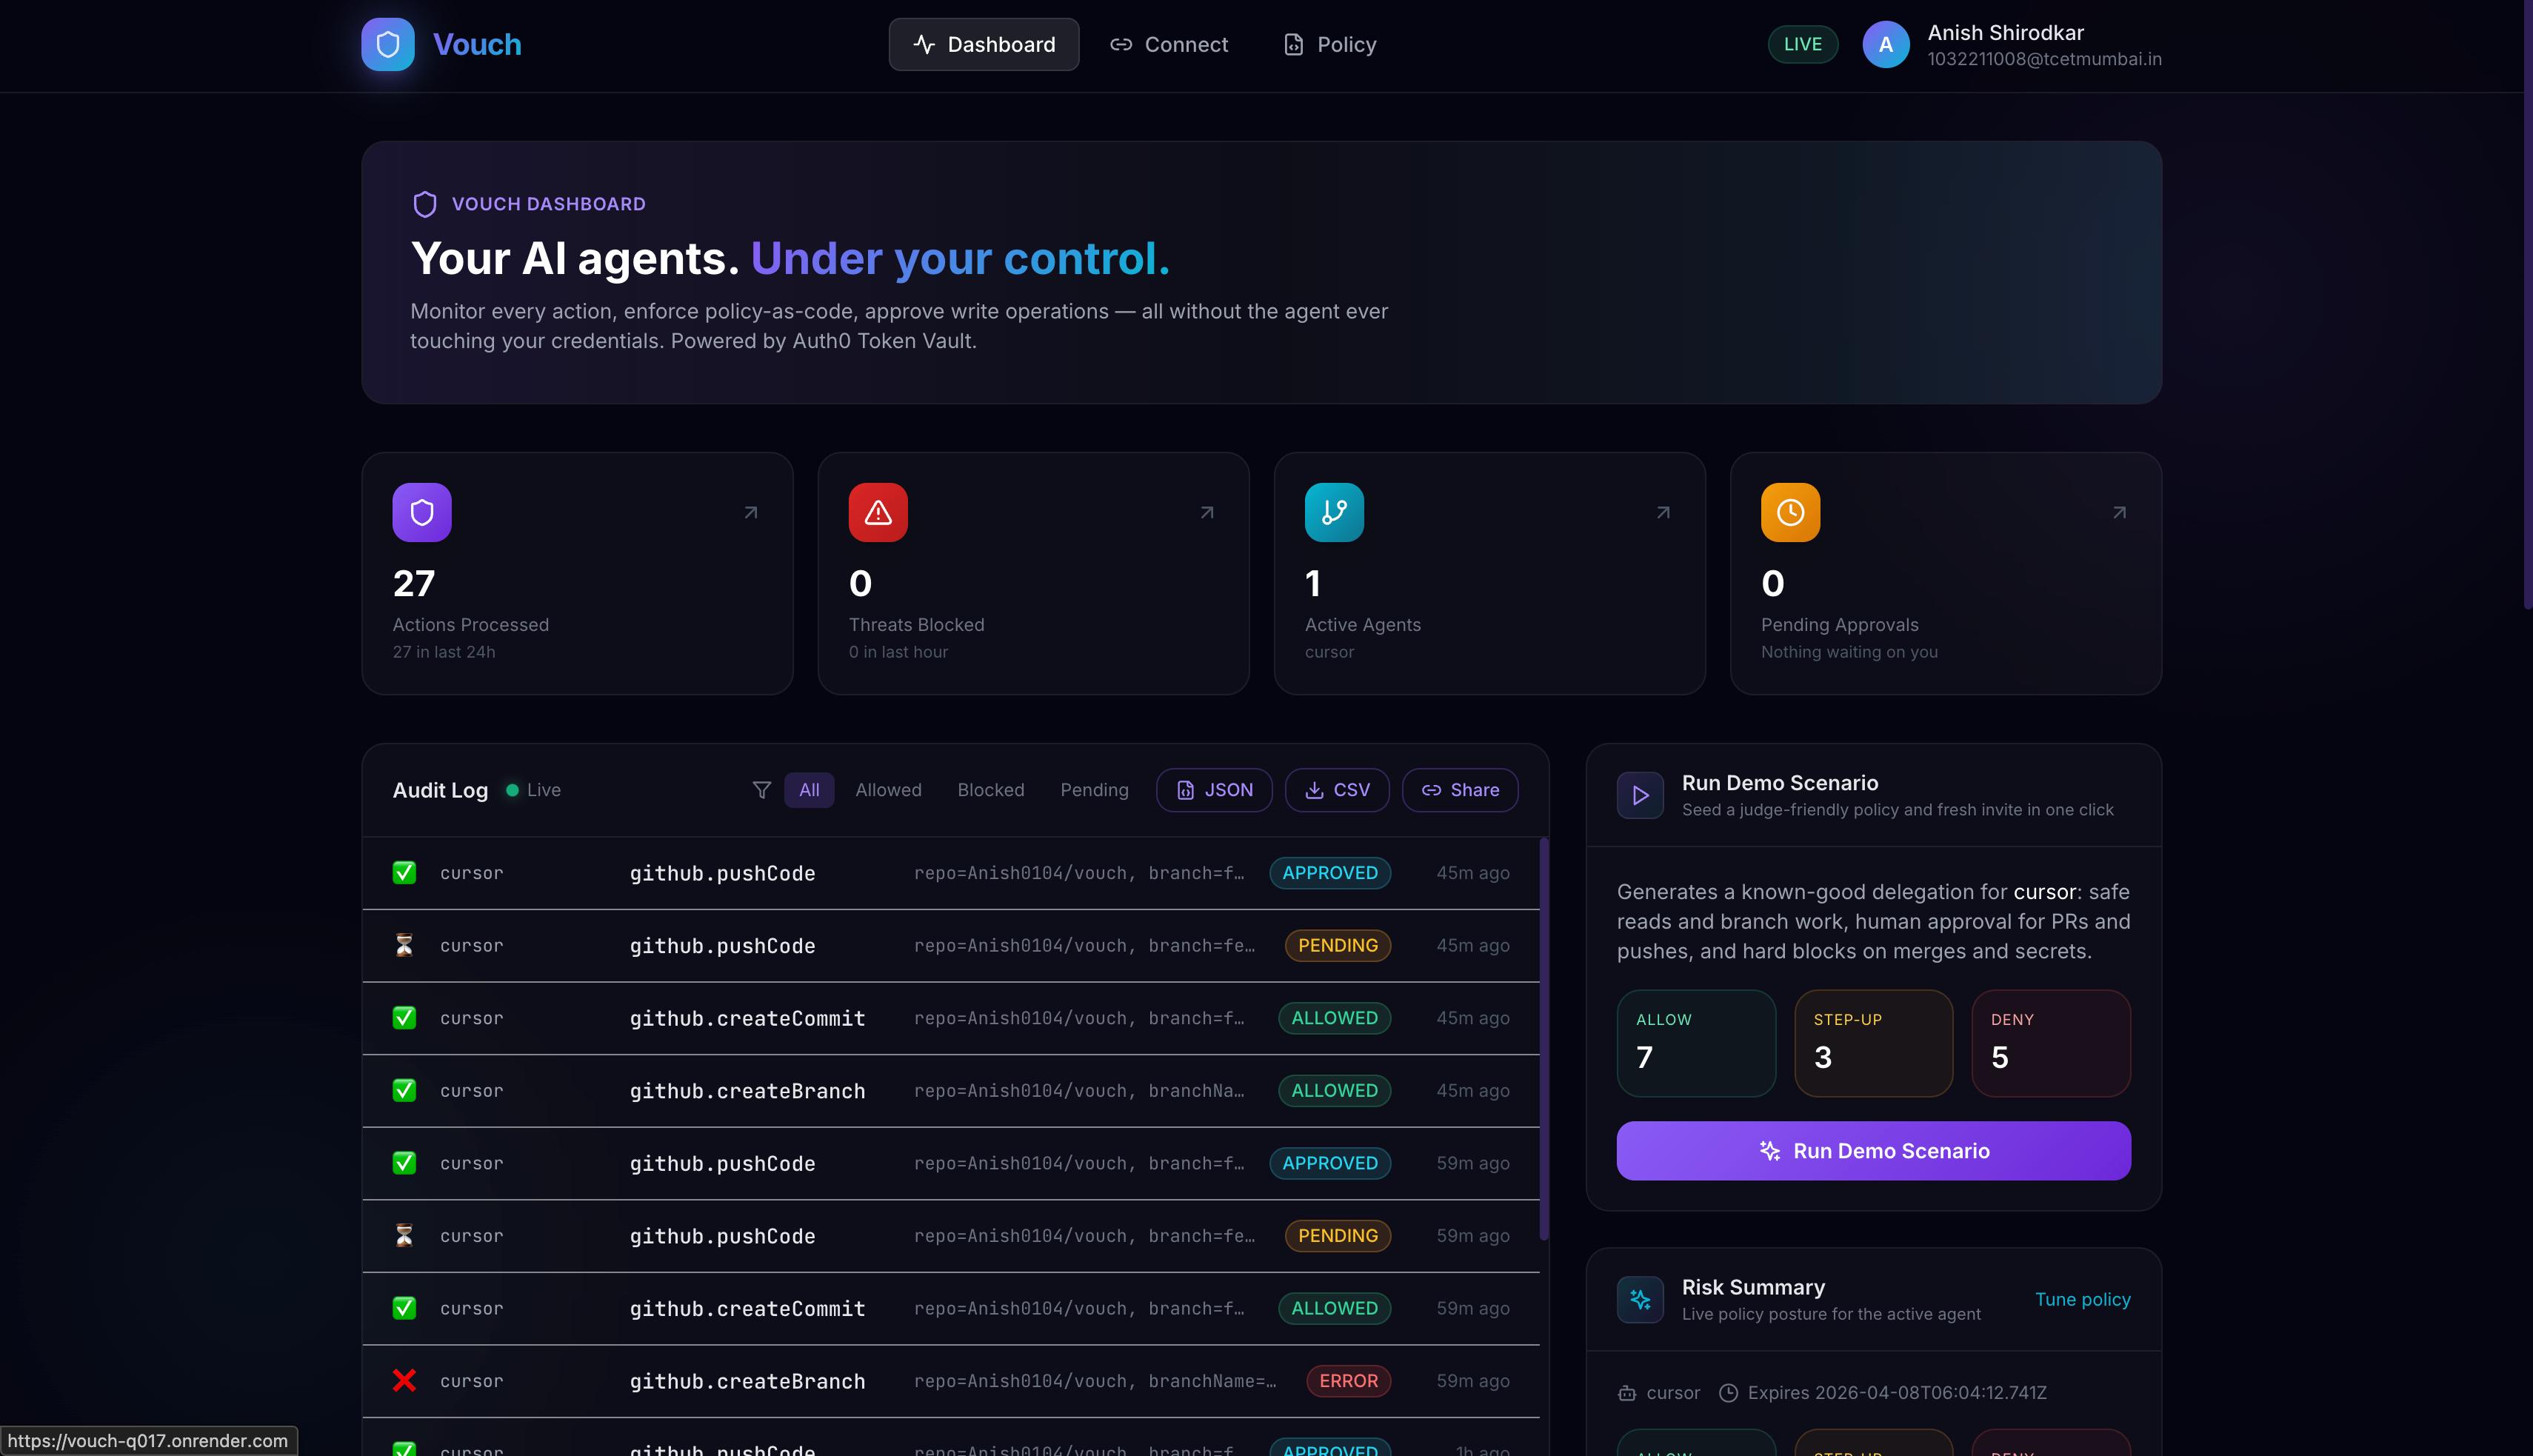Filter audit log by Allowed

888,790
